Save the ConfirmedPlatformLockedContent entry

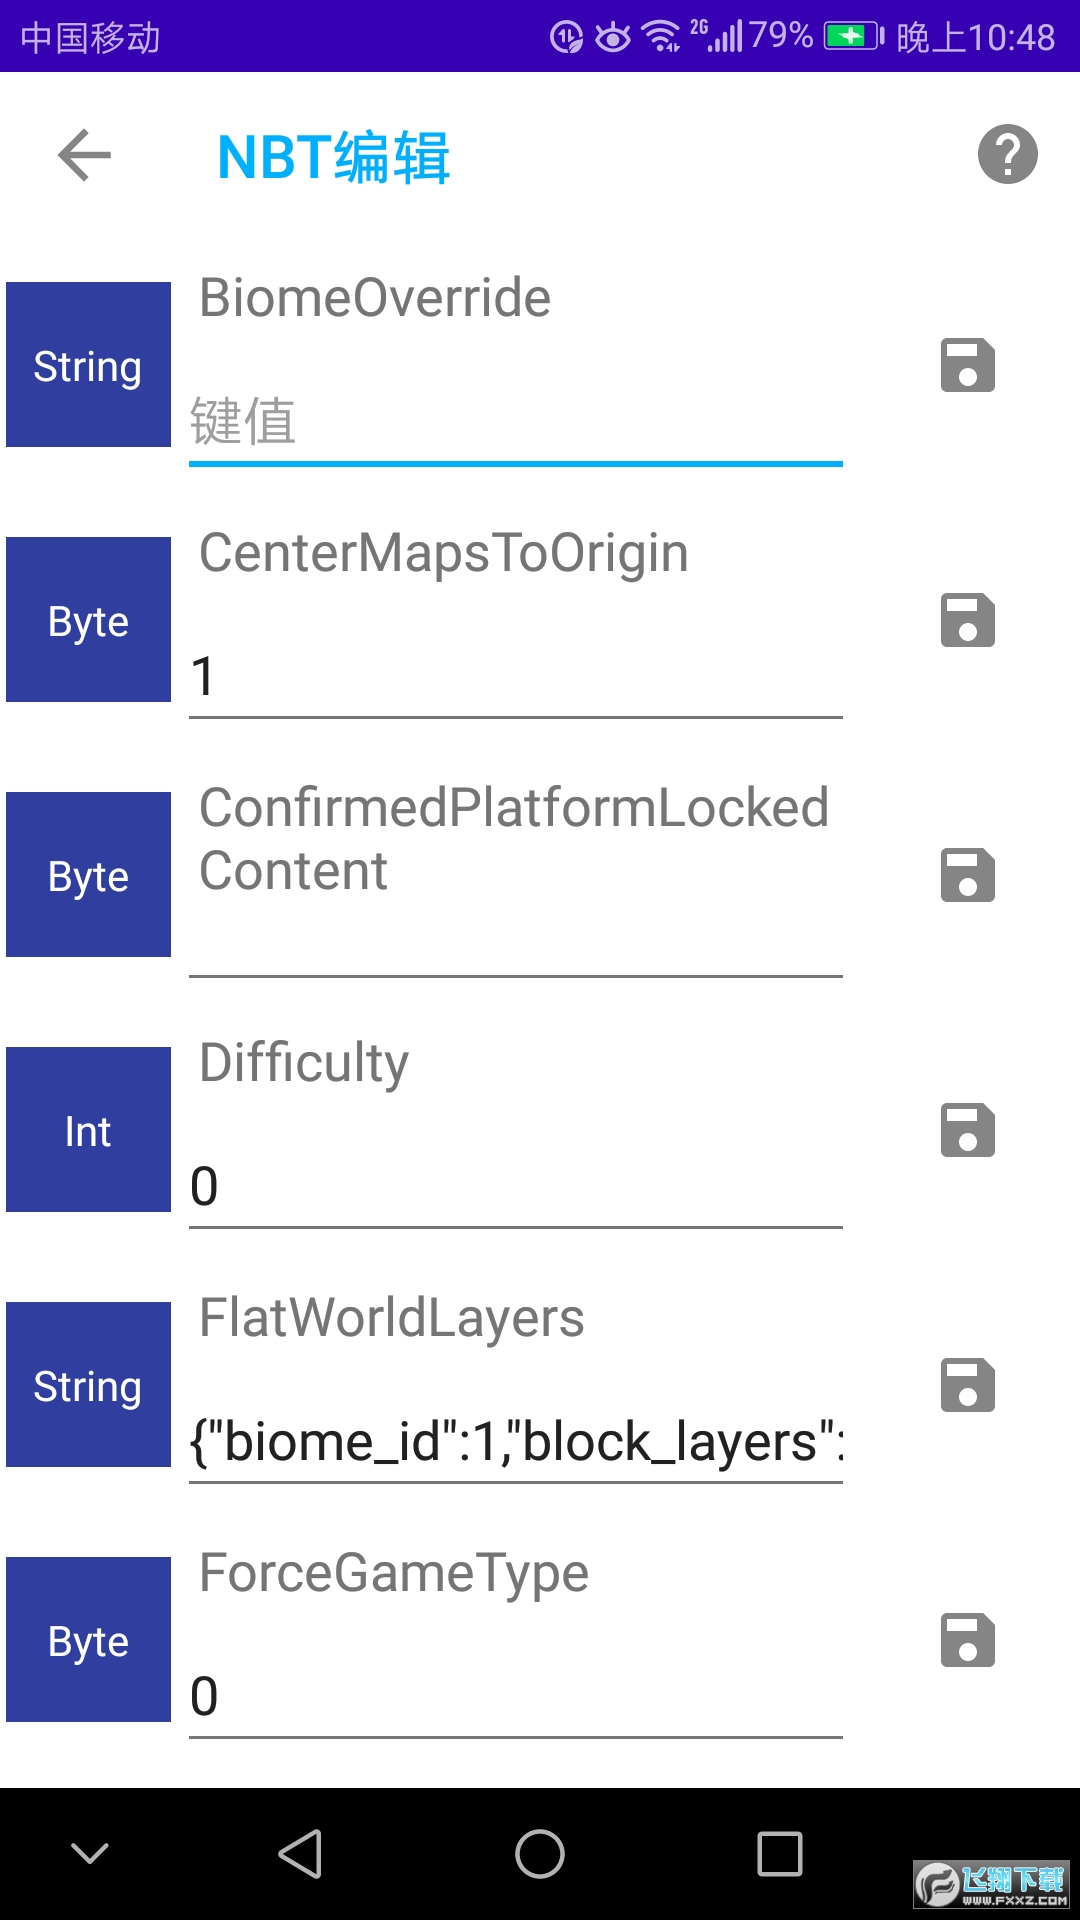[967, 876]
